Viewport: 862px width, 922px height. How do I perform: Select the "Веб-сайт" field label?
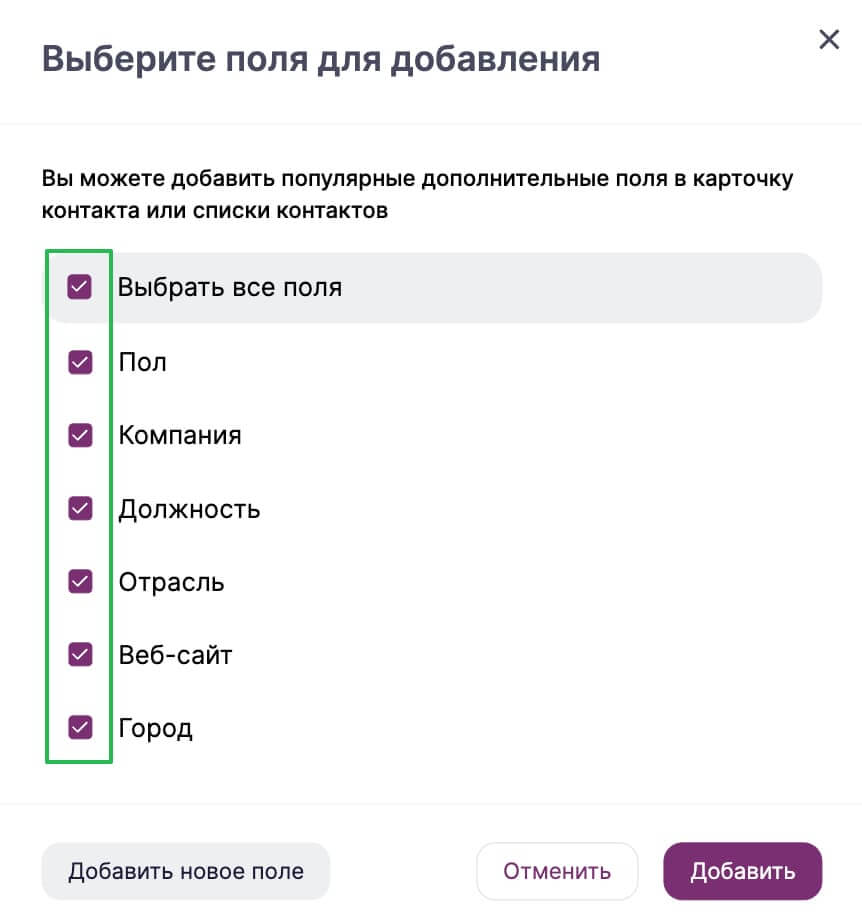coord(175,655)
